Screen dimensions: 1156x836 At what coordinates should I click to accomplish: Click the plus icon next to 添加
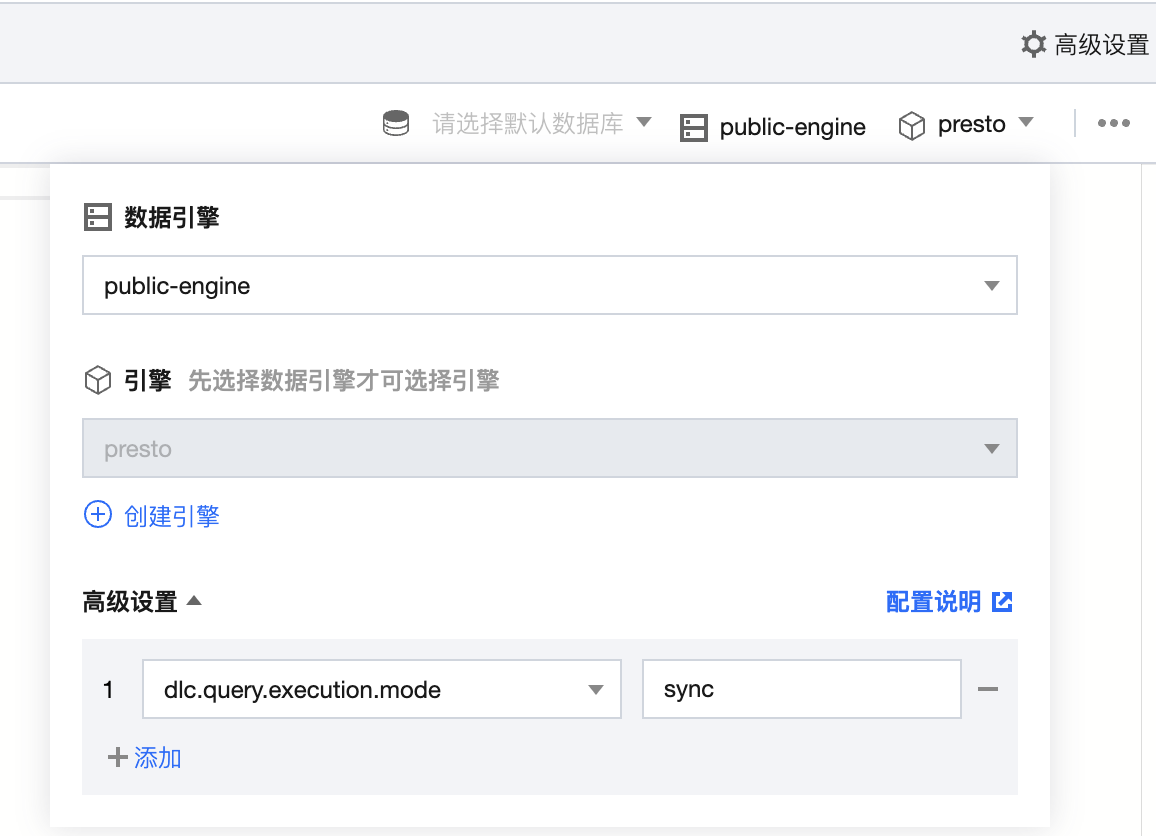point(118,757)
